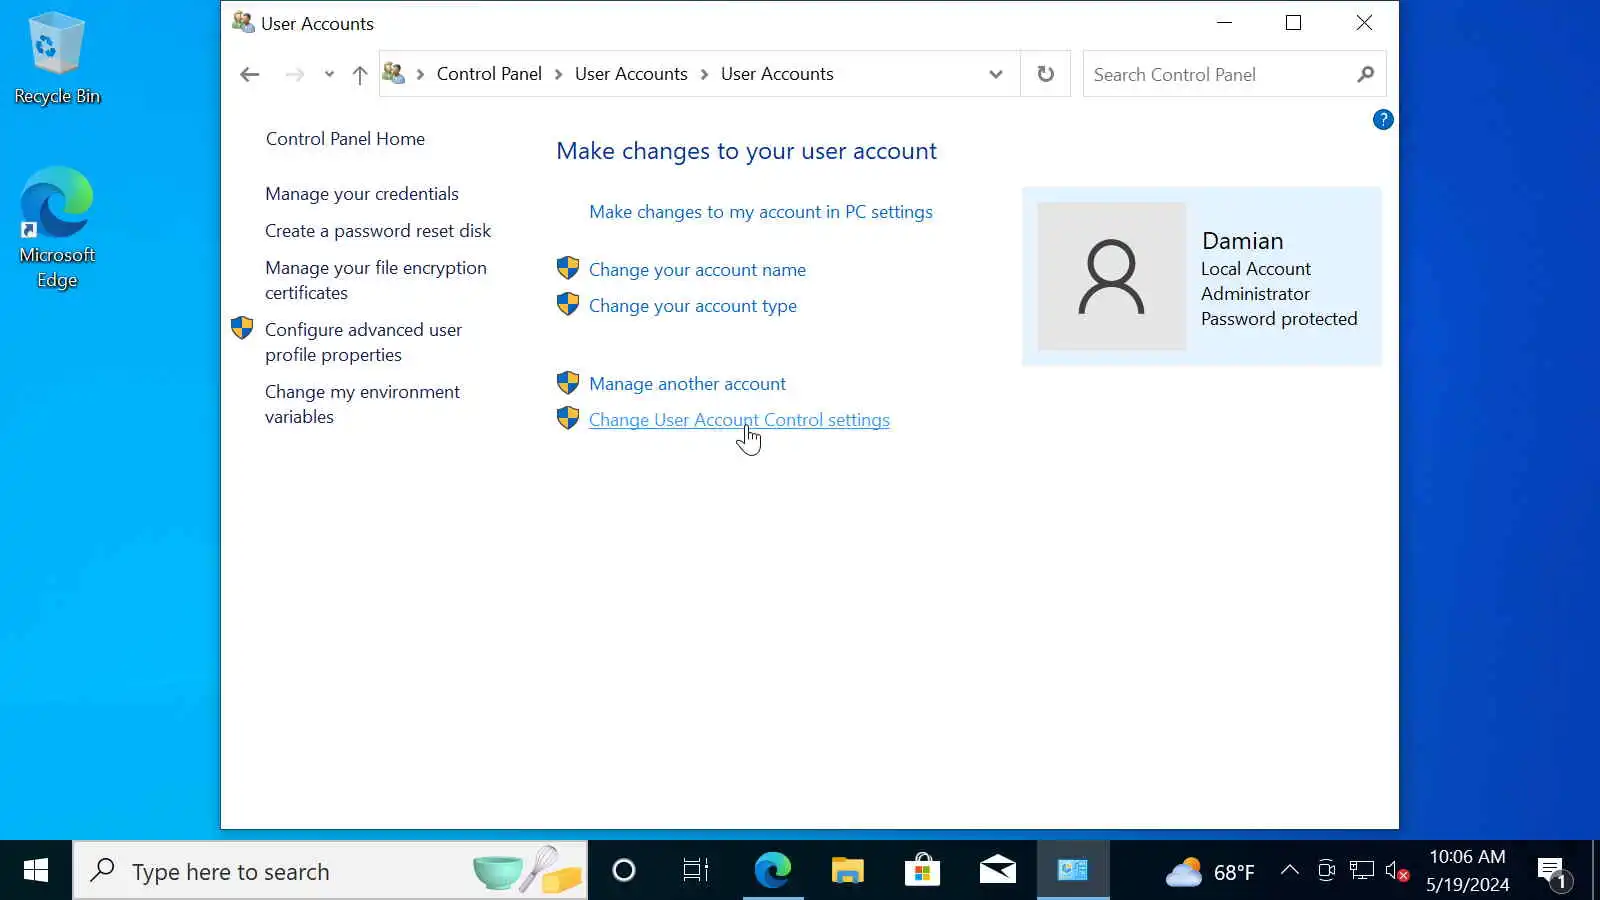Open Configure advanced user profile properties

click(363, 342)
